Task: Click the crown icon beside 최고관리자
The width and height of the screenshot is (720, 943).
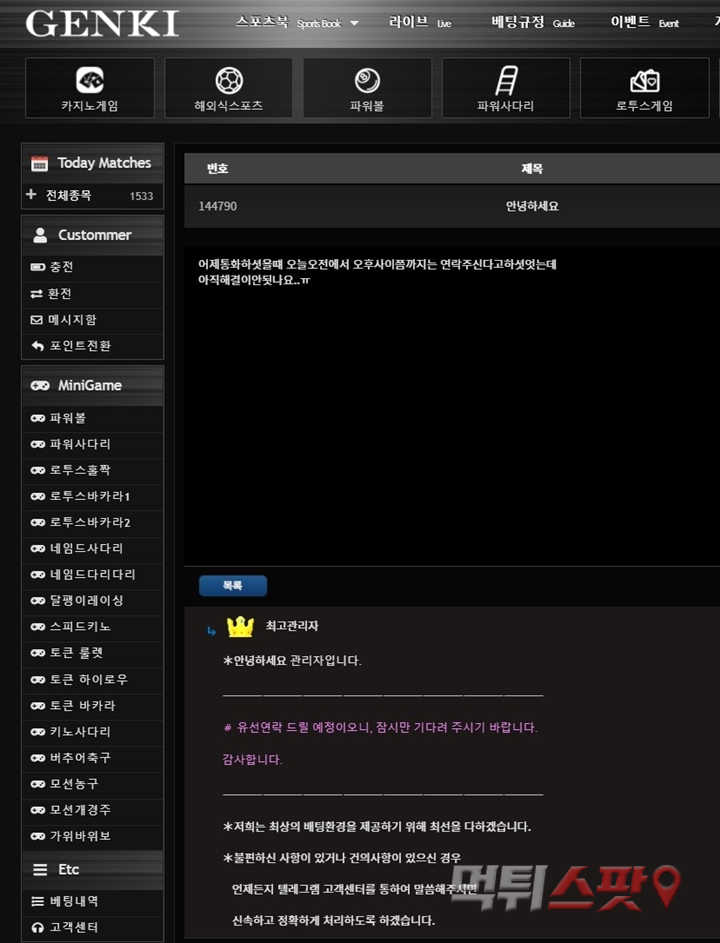Action: pyautogui.click(x=240, y=627)
